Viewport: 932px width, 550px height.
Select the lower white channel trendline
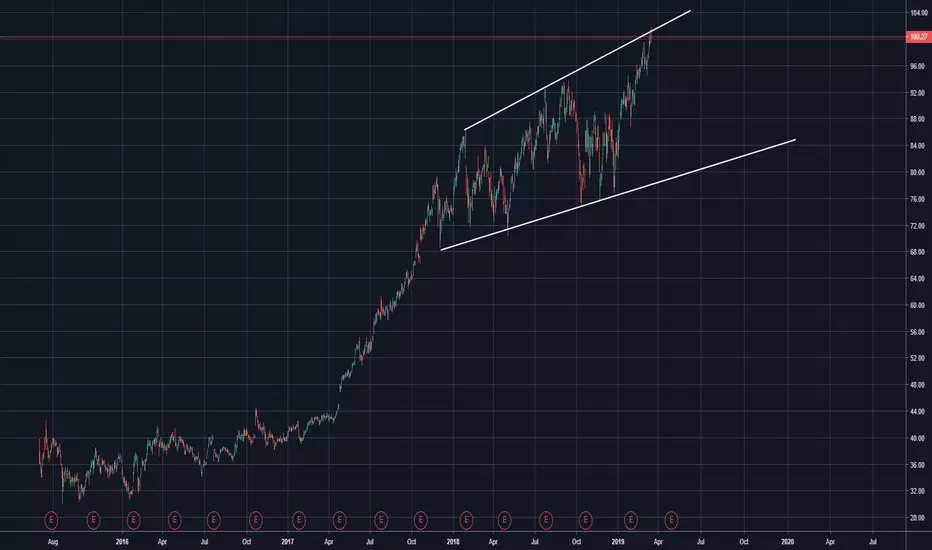point(618,195)
